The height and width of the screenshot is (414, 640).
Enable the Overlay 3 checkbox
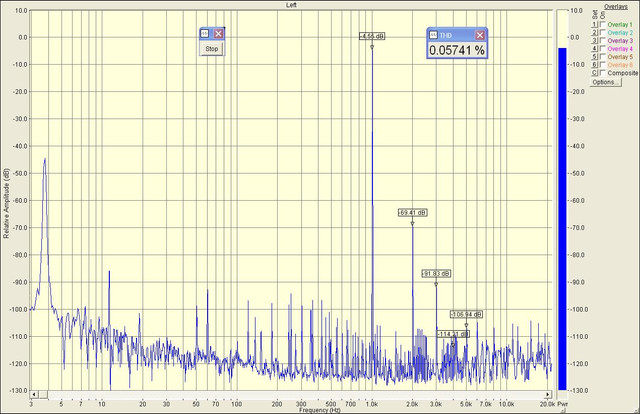[x=602, y=40]
